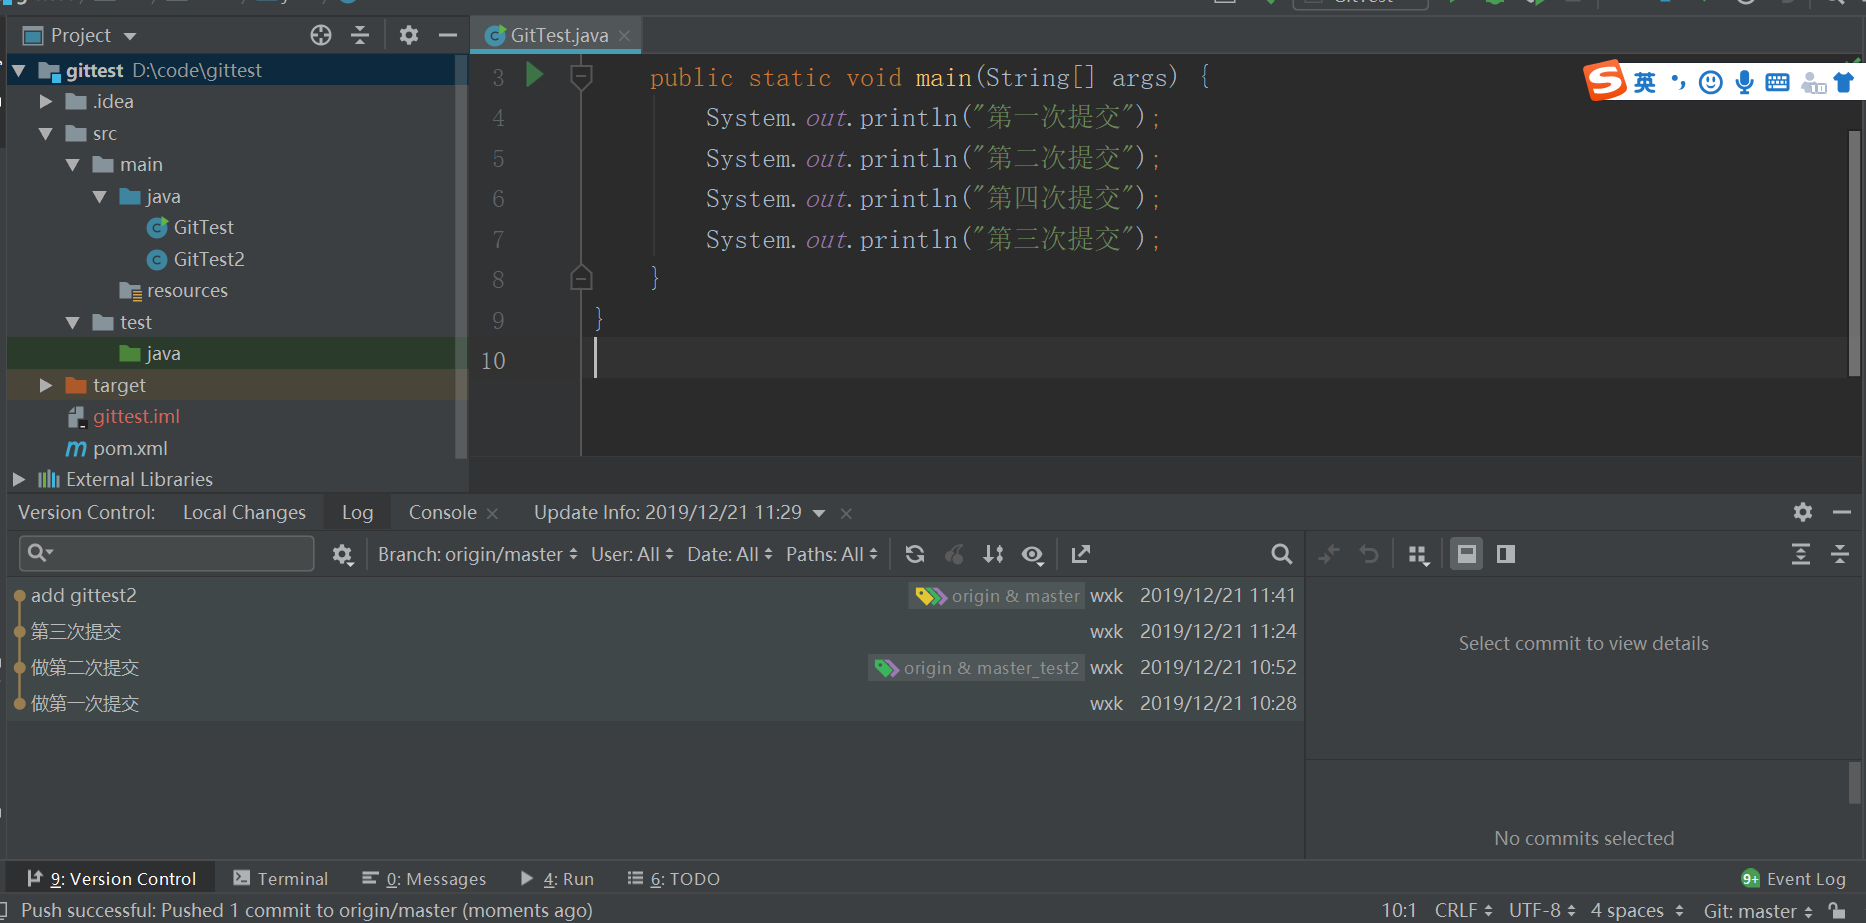Image resolution: width=1866 pixels, height=923 pixels.
Task: Expand the .idea folder
Action: pos(45,101)
